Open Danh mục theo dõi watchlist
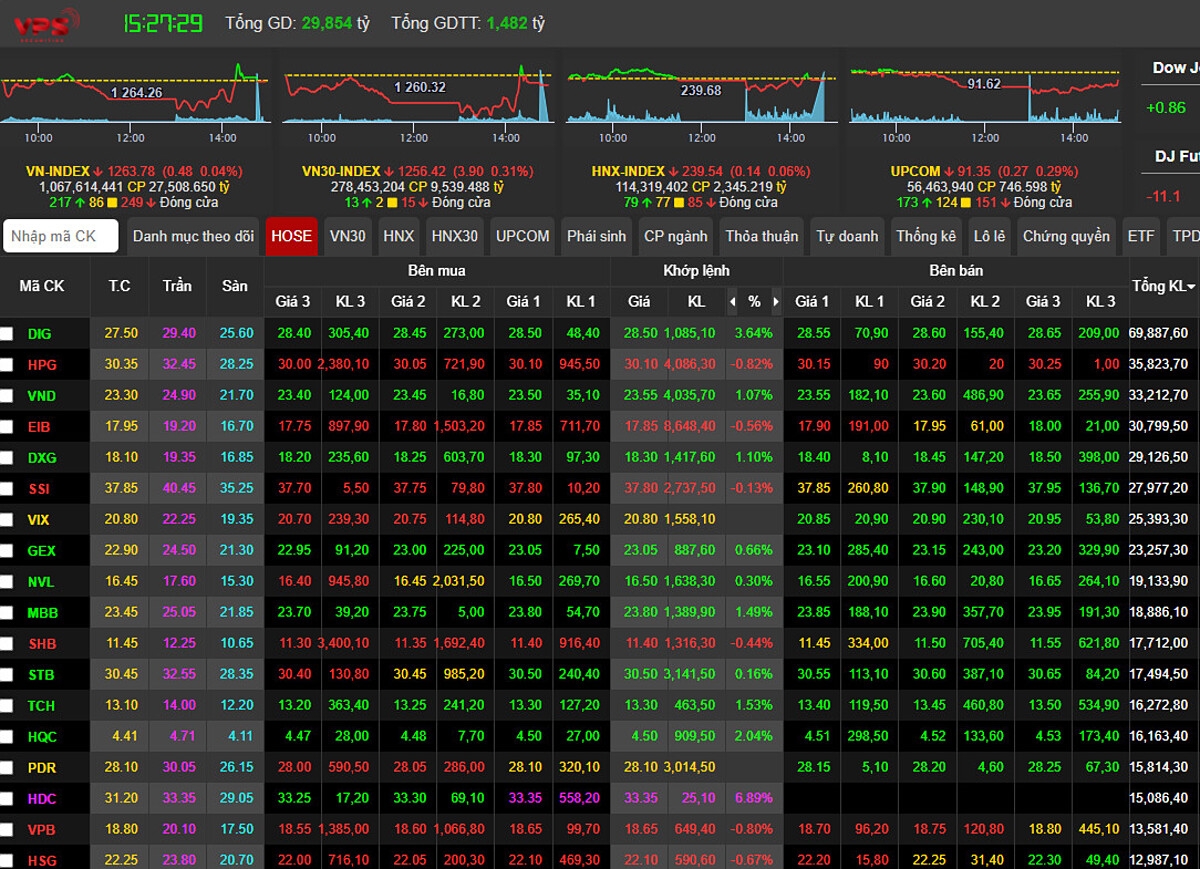 pyautogui.click(x=193, y=237)
